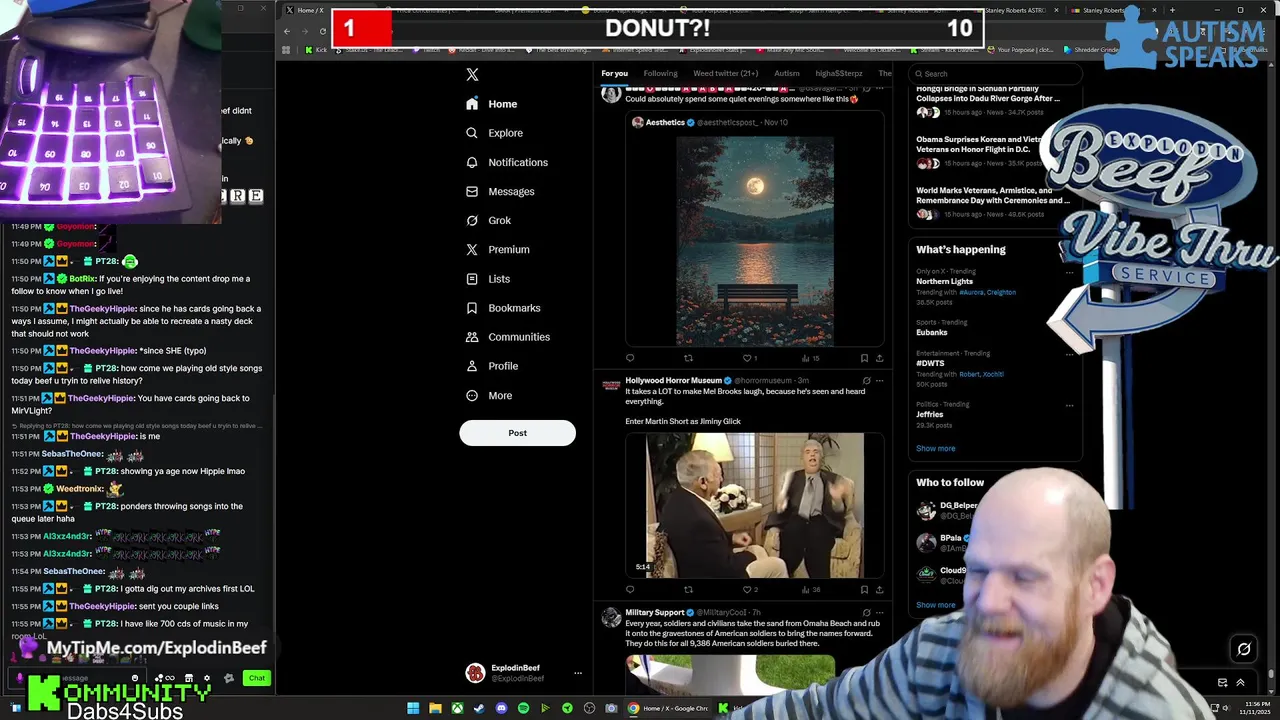Open Jeffries trend options menu

pyautogui.click(x=1069, y=405)
